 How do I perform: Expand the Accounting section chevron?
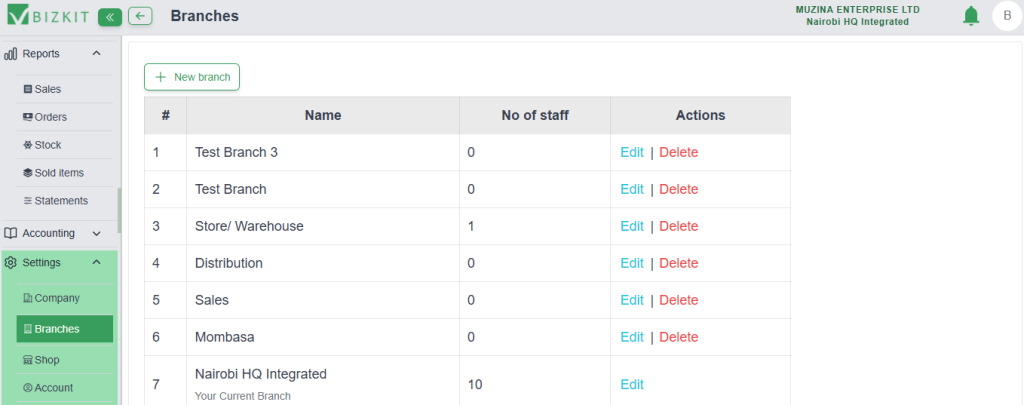(x=96, y=233)
